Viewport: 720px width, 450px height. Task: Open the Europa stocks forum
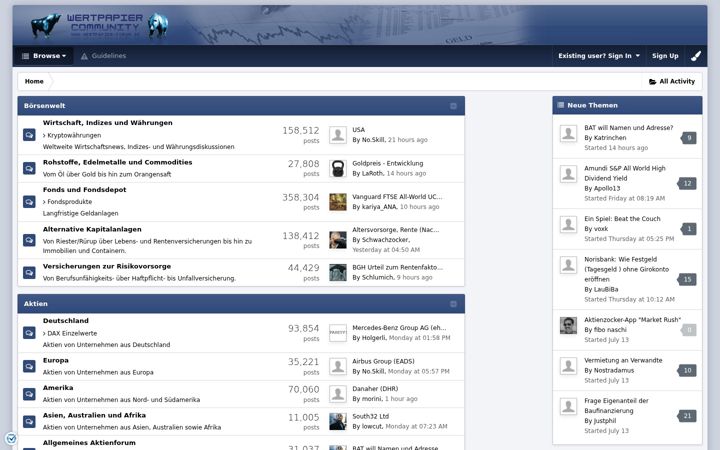point(56,360)
